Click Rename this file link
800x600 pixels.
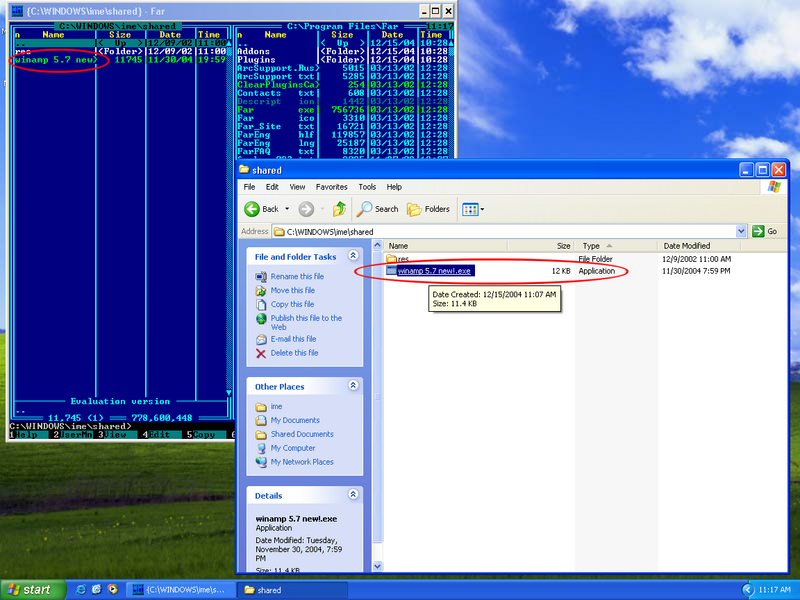(297, 277)
